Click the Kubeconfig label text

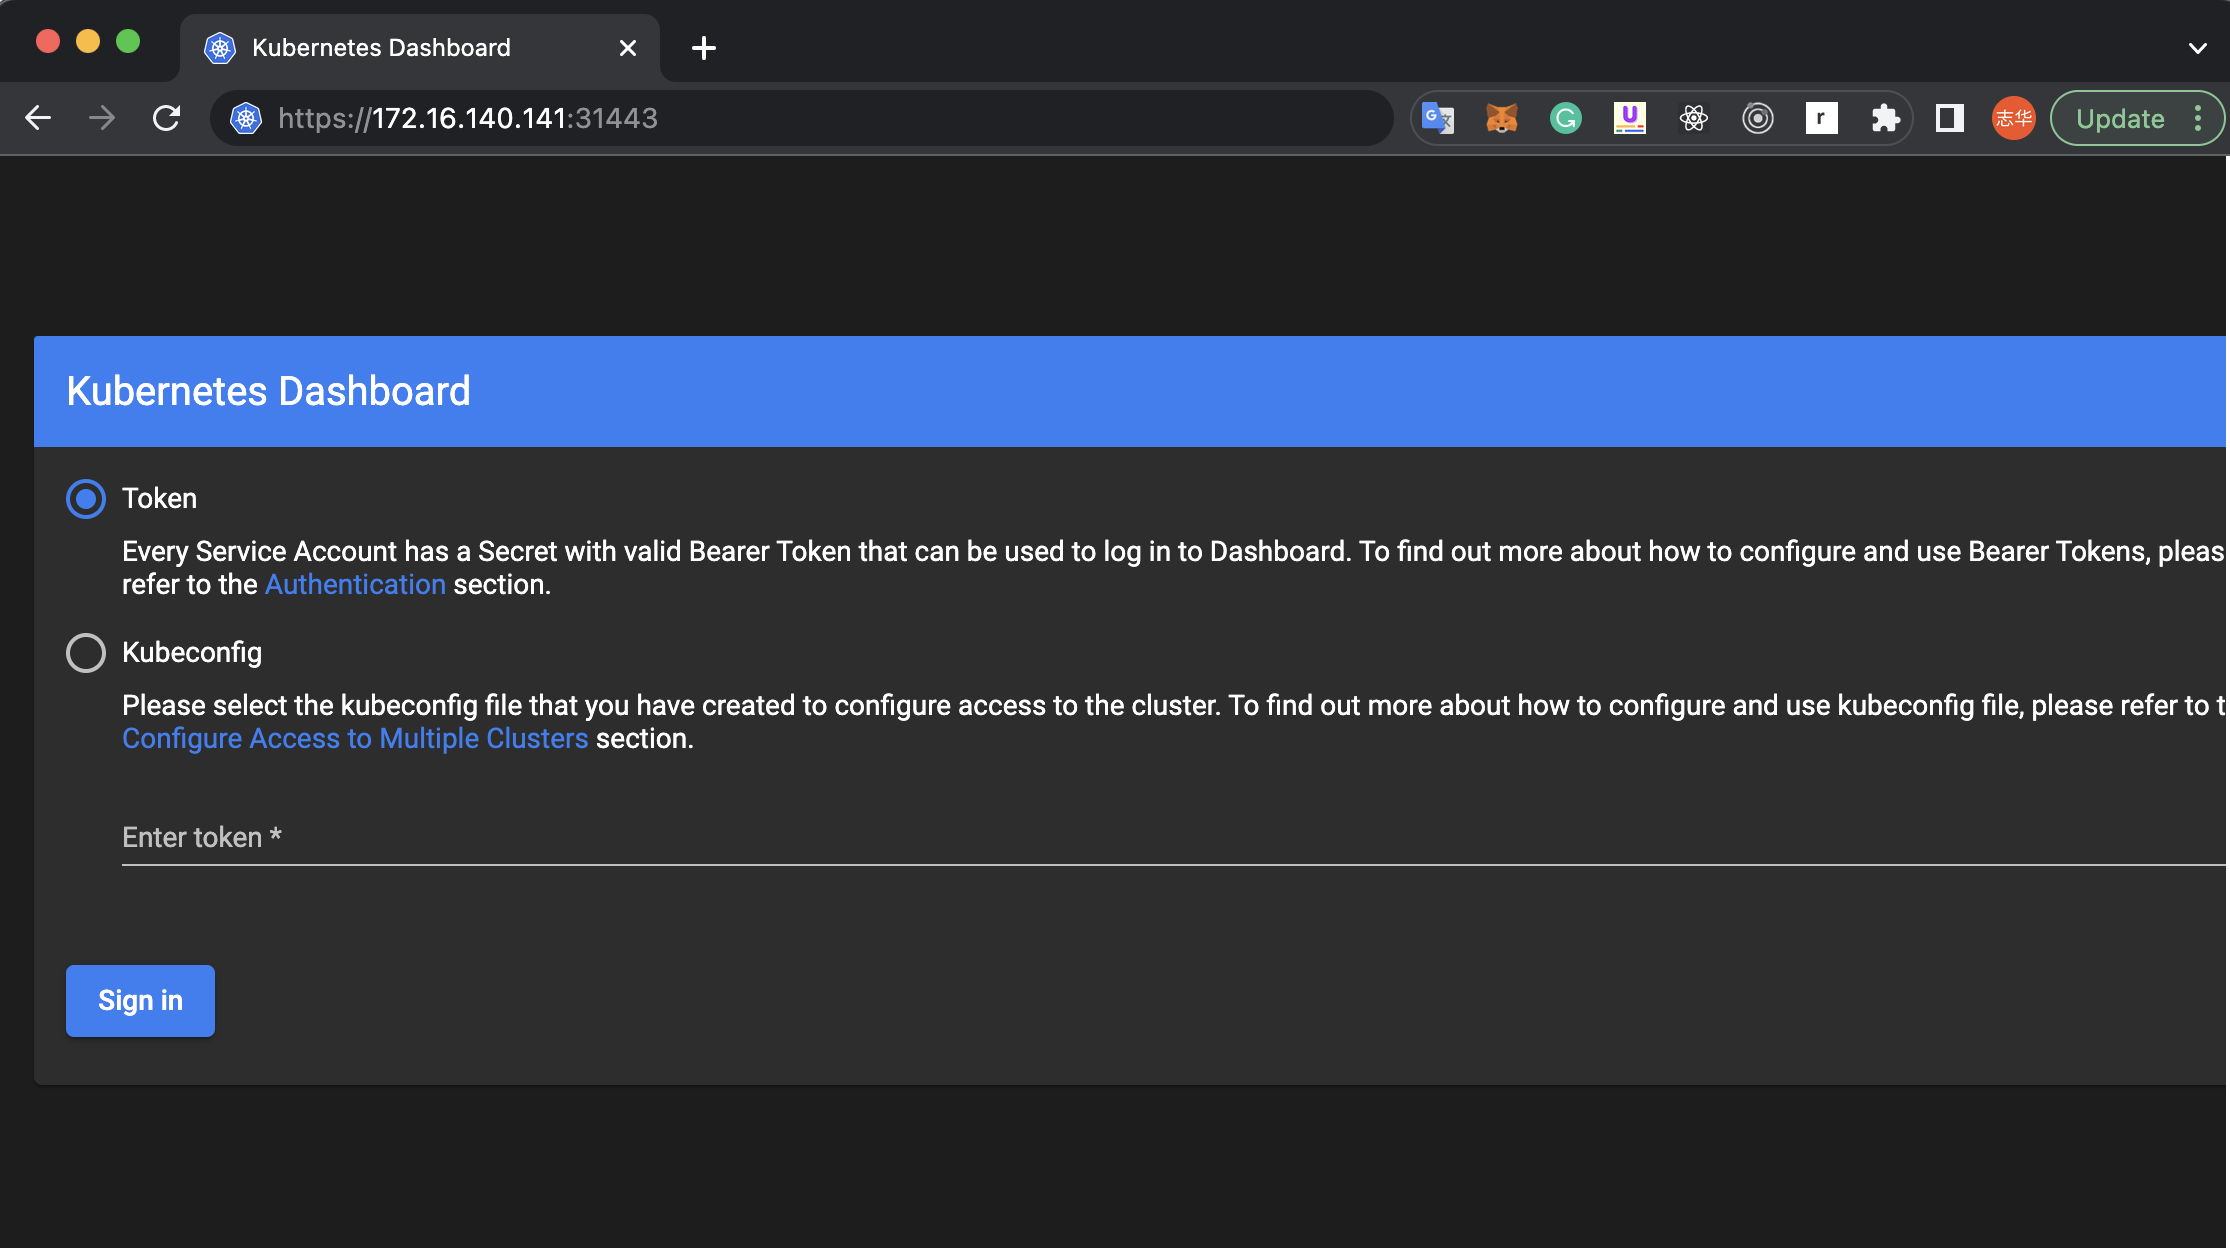pos(192,653)
